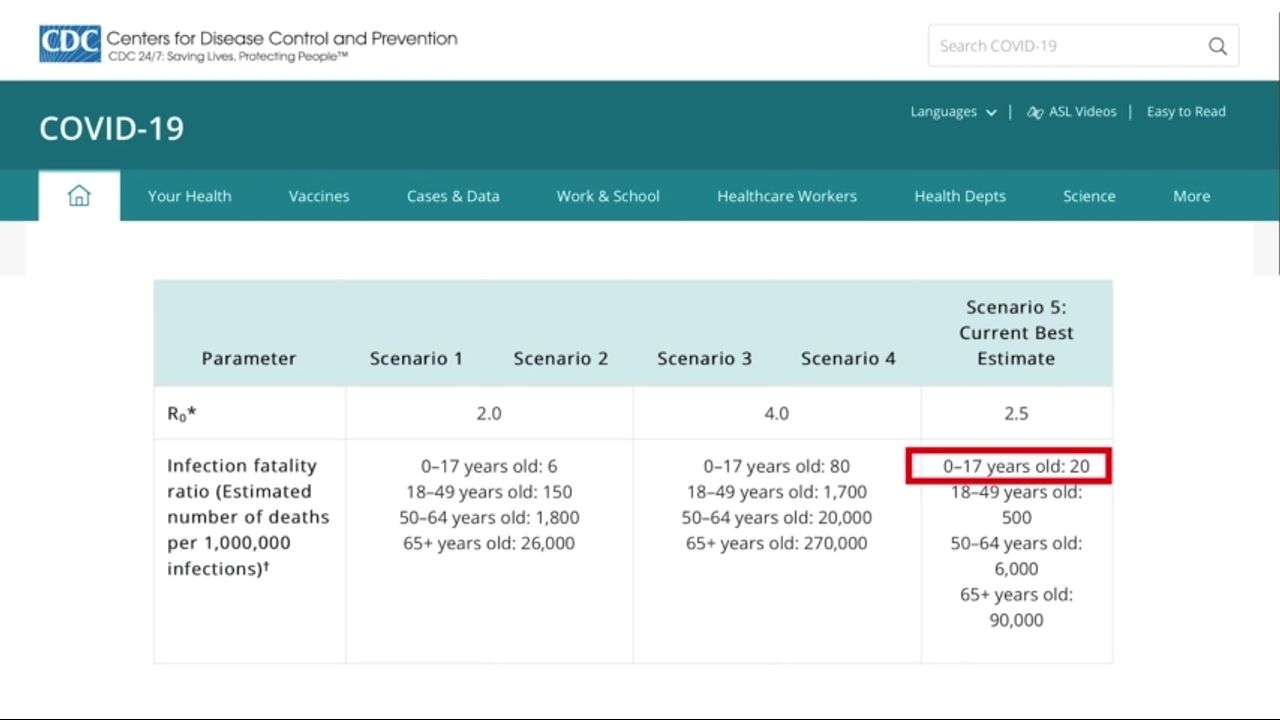
Task: Click the Easy to Read link
Action: (x=1186, y=112)
